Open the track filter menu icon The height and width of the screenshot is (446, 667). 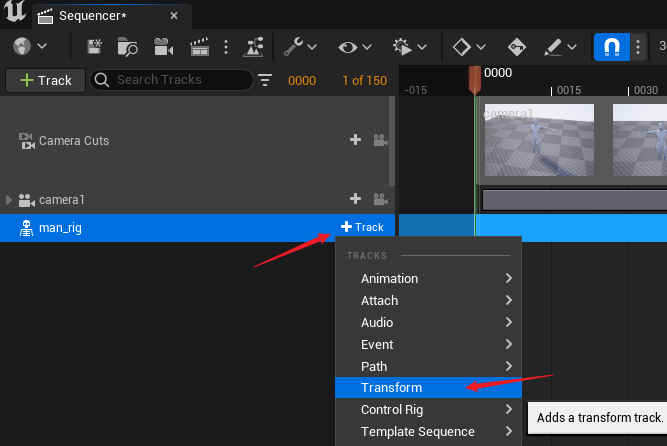click(265, 80)
